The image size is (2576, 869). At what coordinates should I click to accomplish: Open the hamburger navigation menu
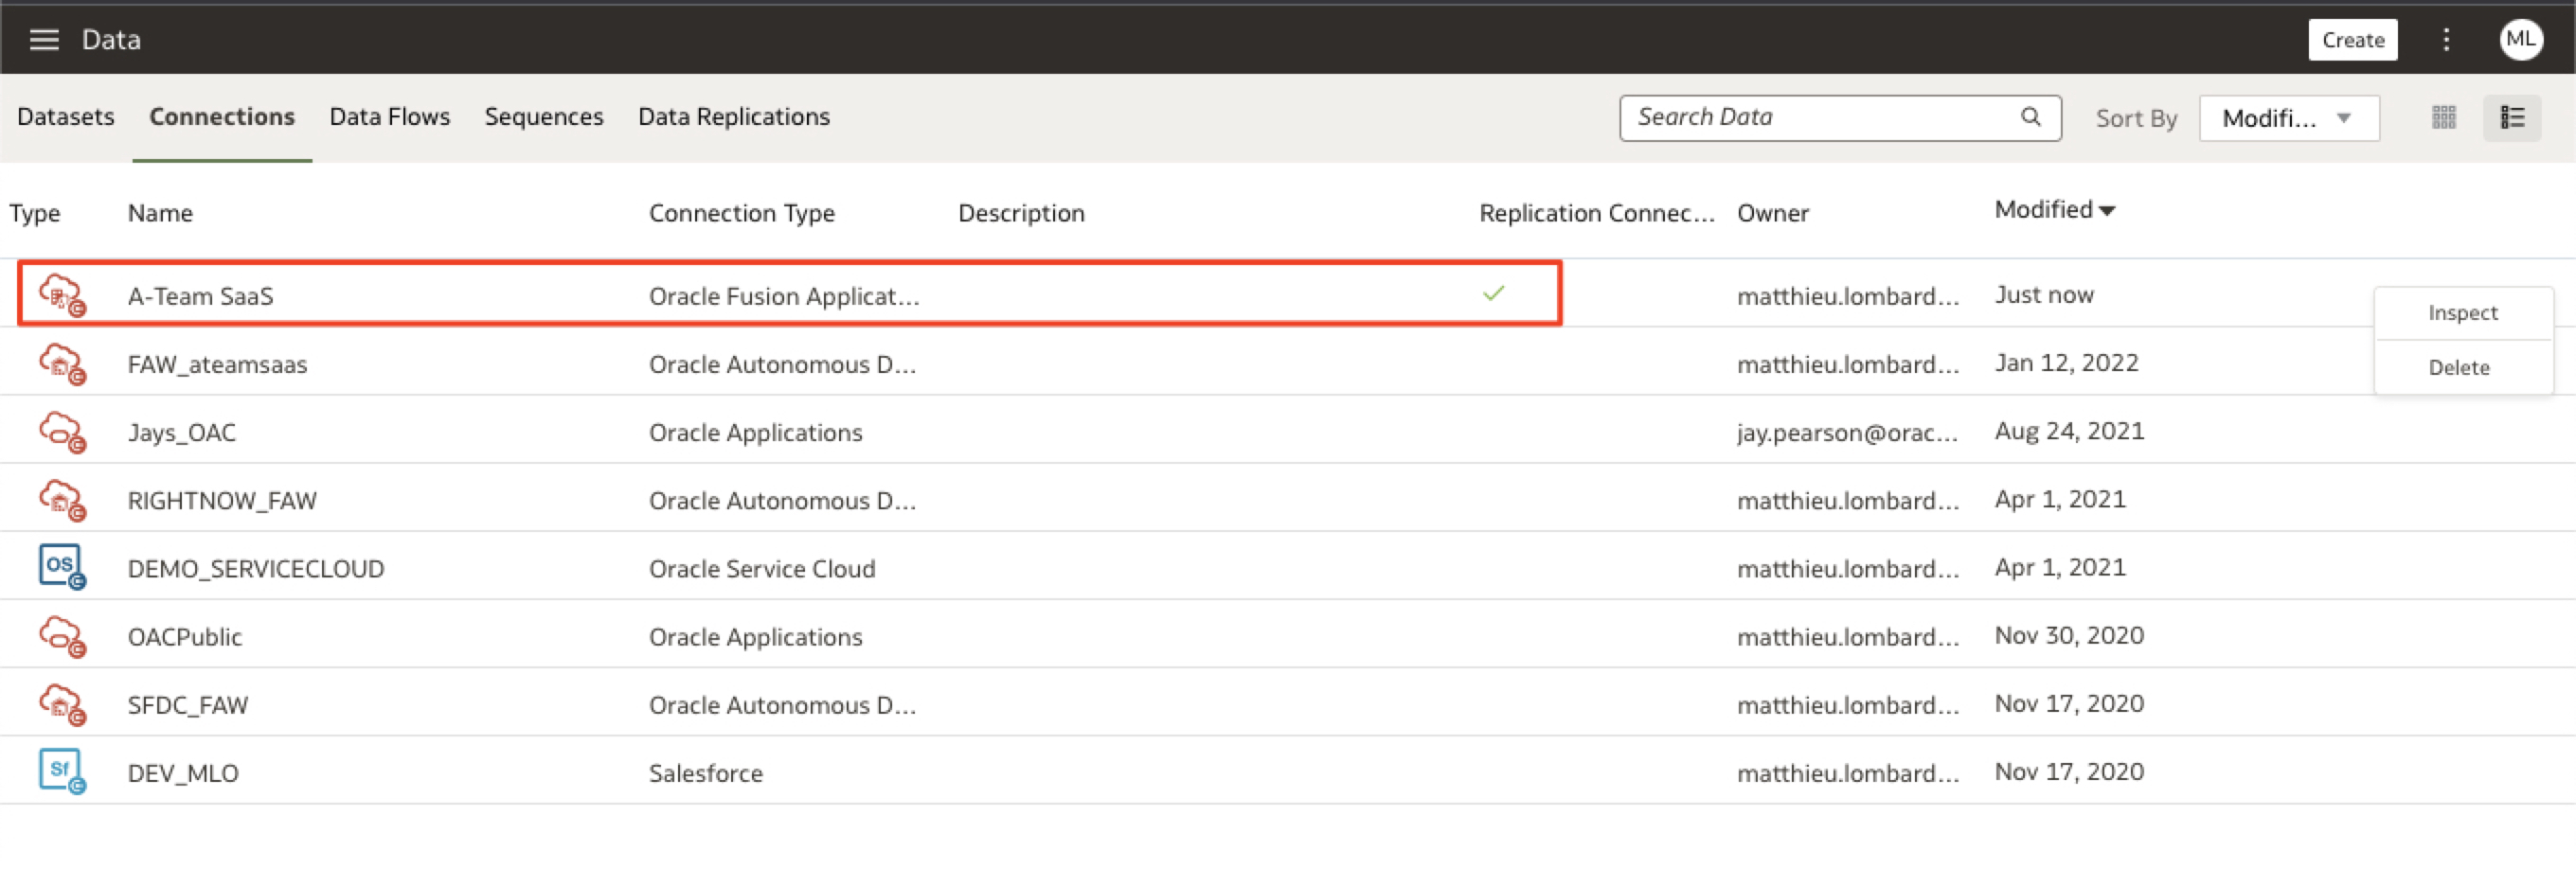(43, 40)
